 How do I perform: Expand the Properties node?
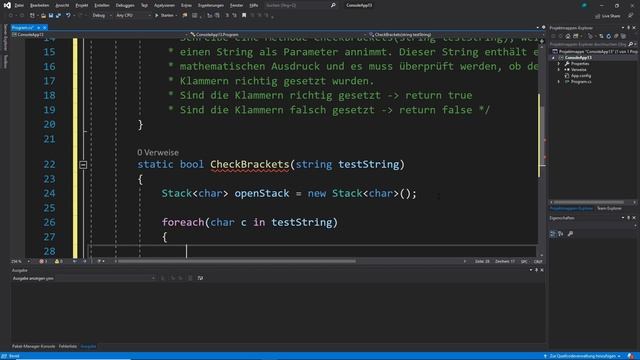click(x=559, y=64)
